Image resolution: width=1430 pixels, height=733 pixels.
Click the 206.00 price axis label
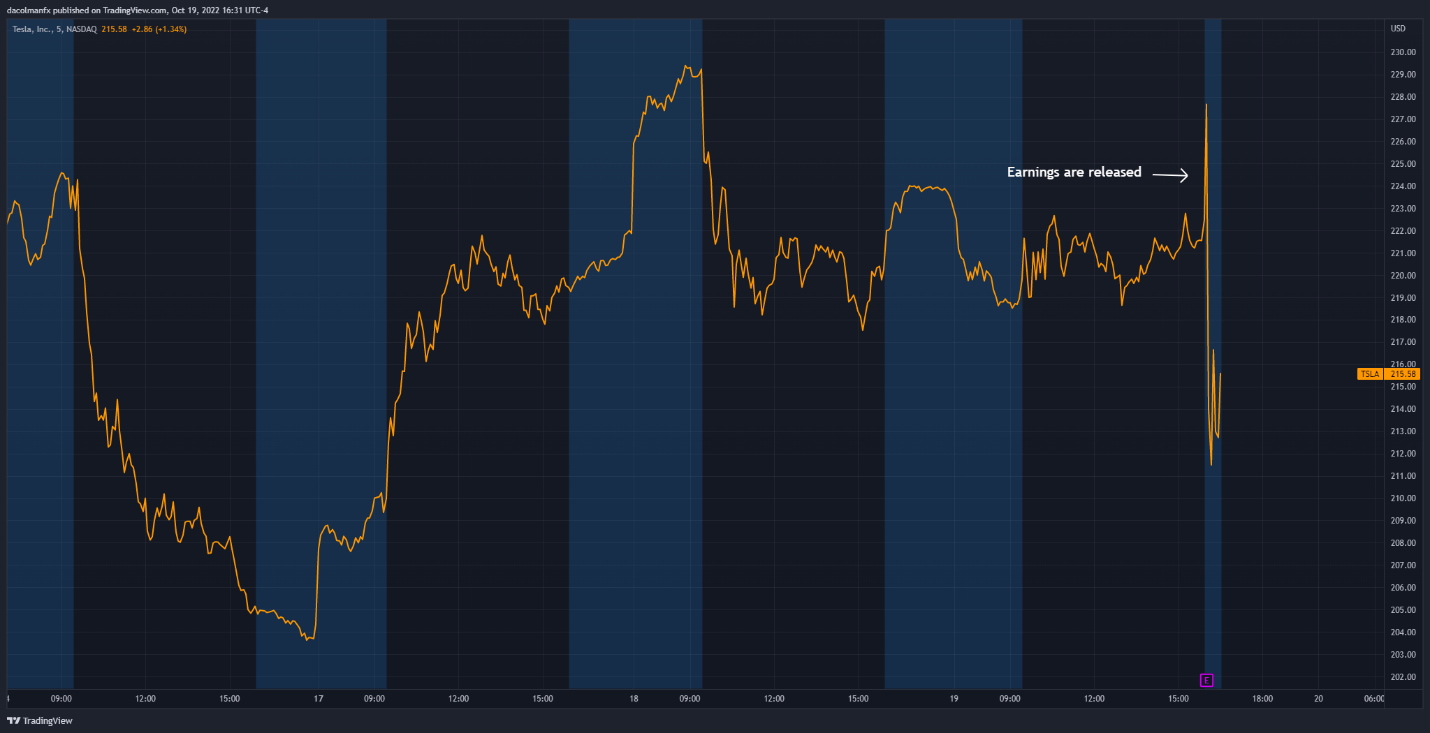(1402, 588)
